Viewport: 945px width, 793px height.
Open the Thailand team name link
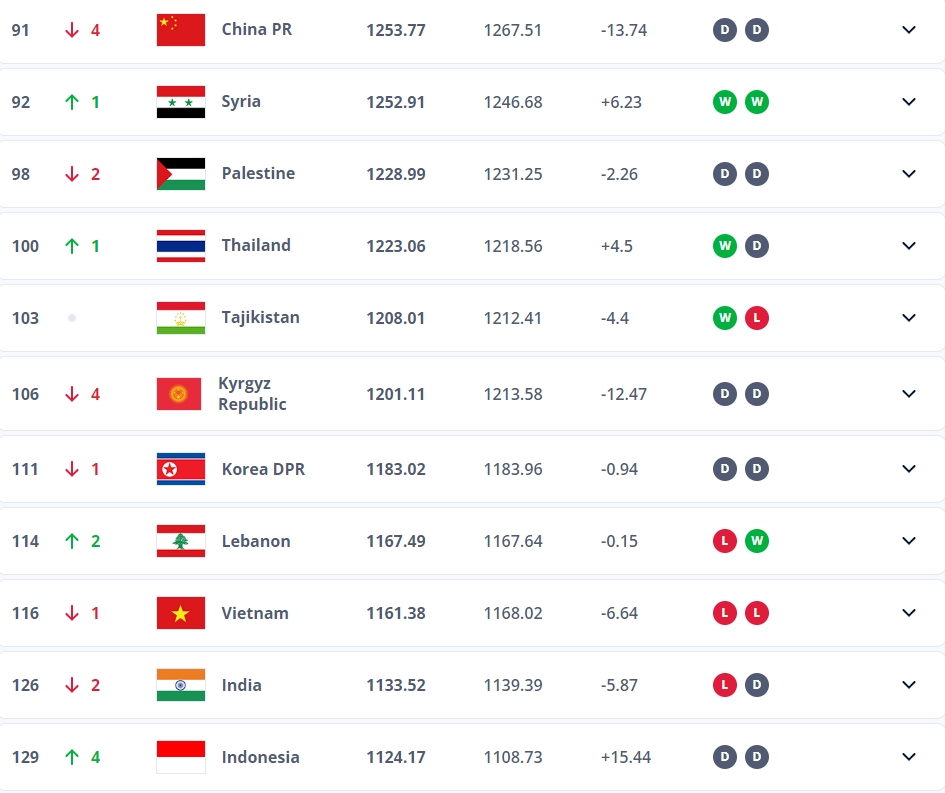click(x=256, y=245)
